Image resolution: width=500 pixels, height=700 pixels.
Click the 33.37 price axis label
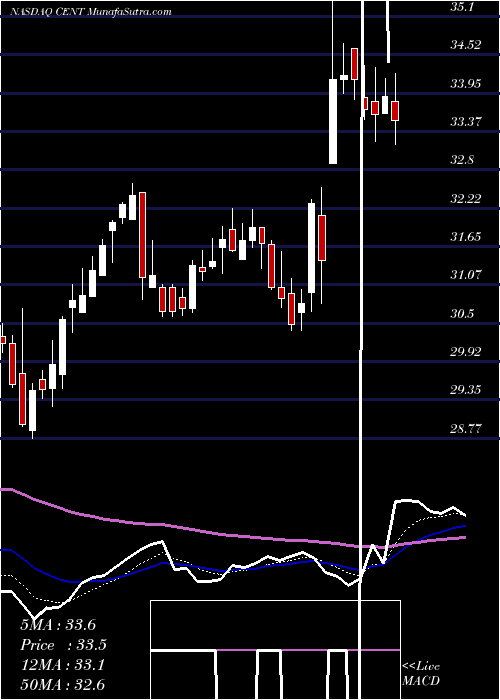466,122
